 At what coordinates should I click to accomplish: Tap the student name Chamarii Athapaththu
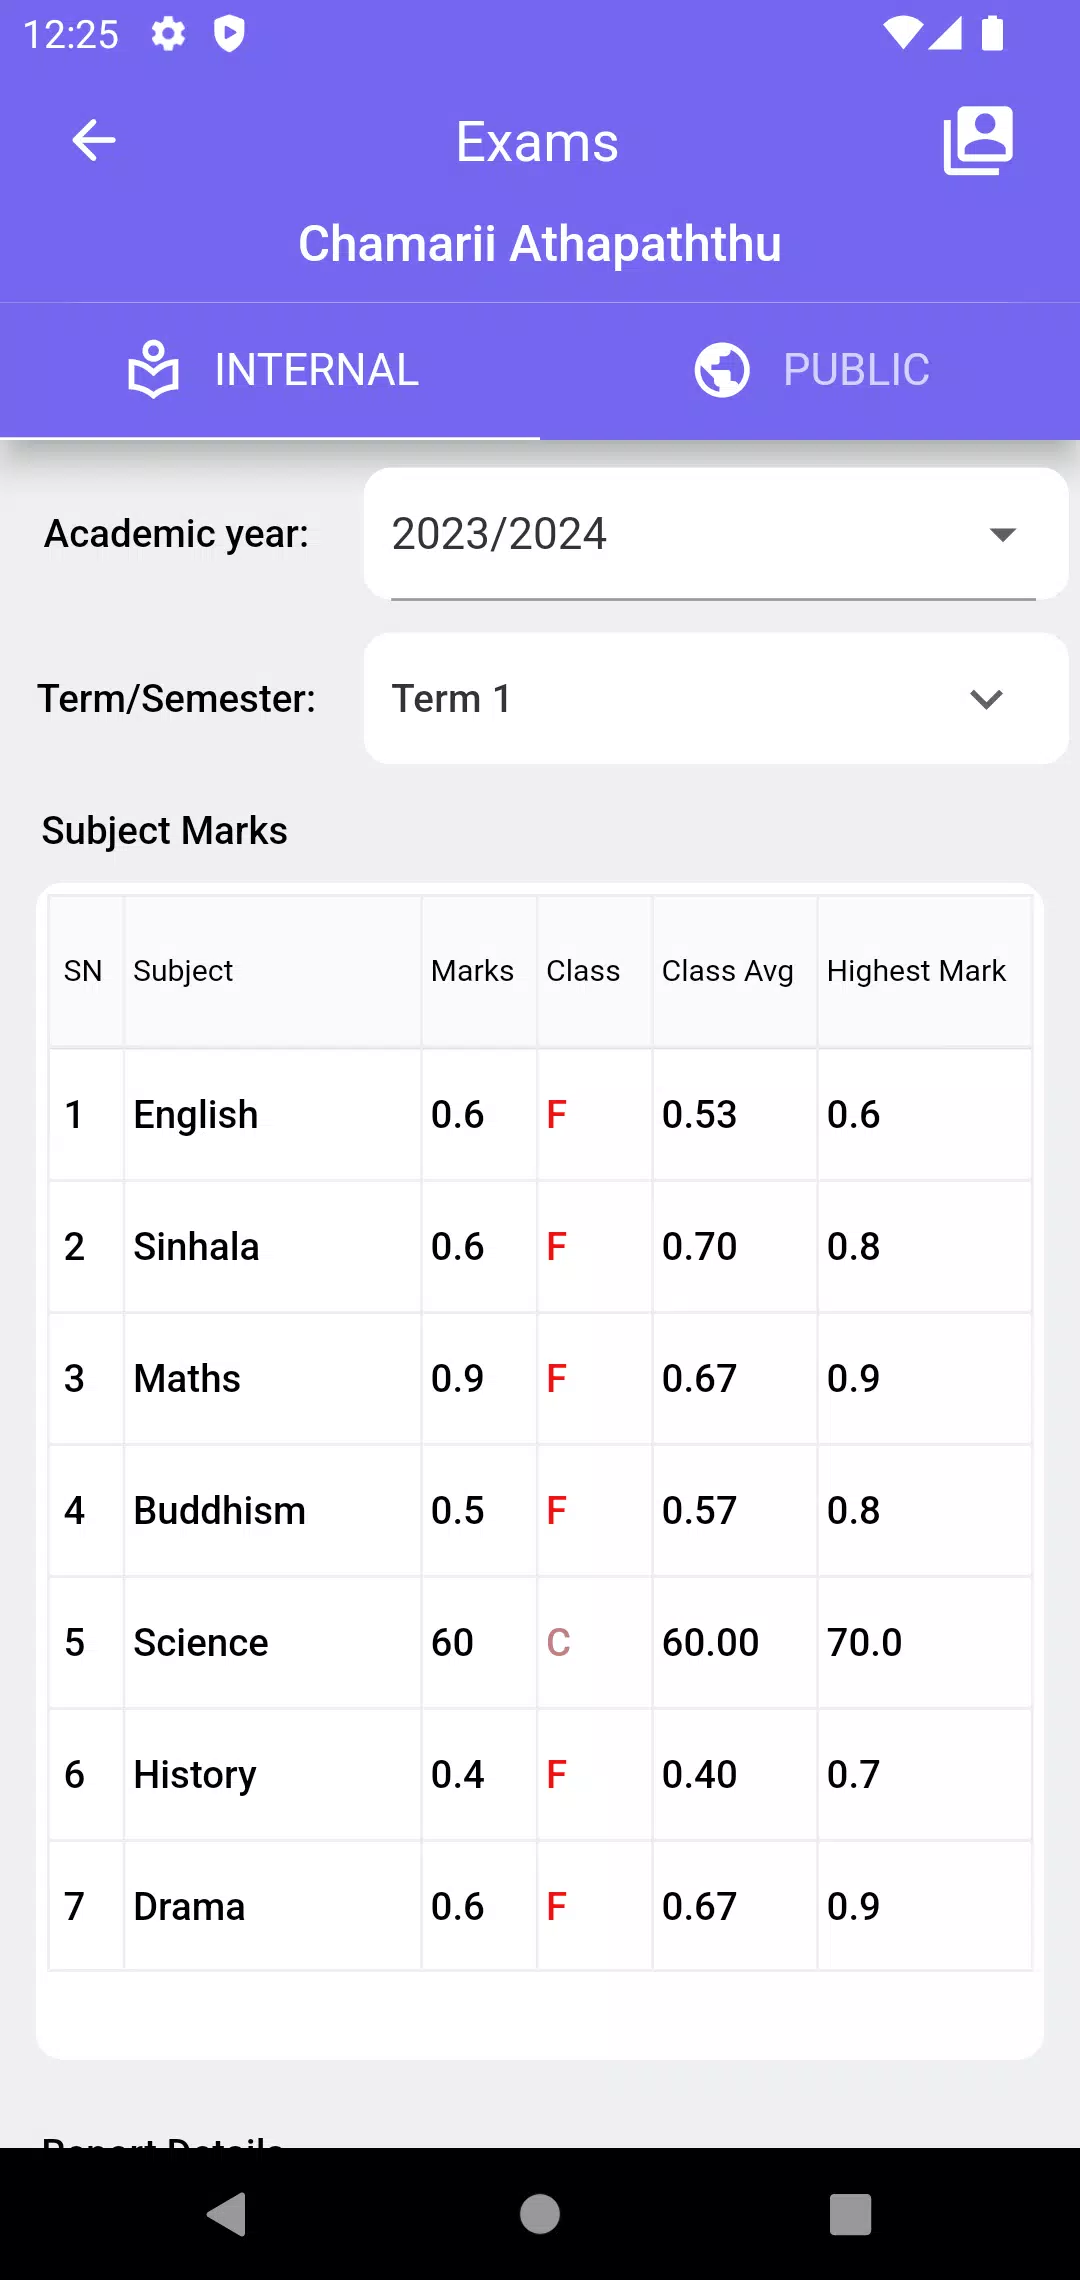pos(540,244)
